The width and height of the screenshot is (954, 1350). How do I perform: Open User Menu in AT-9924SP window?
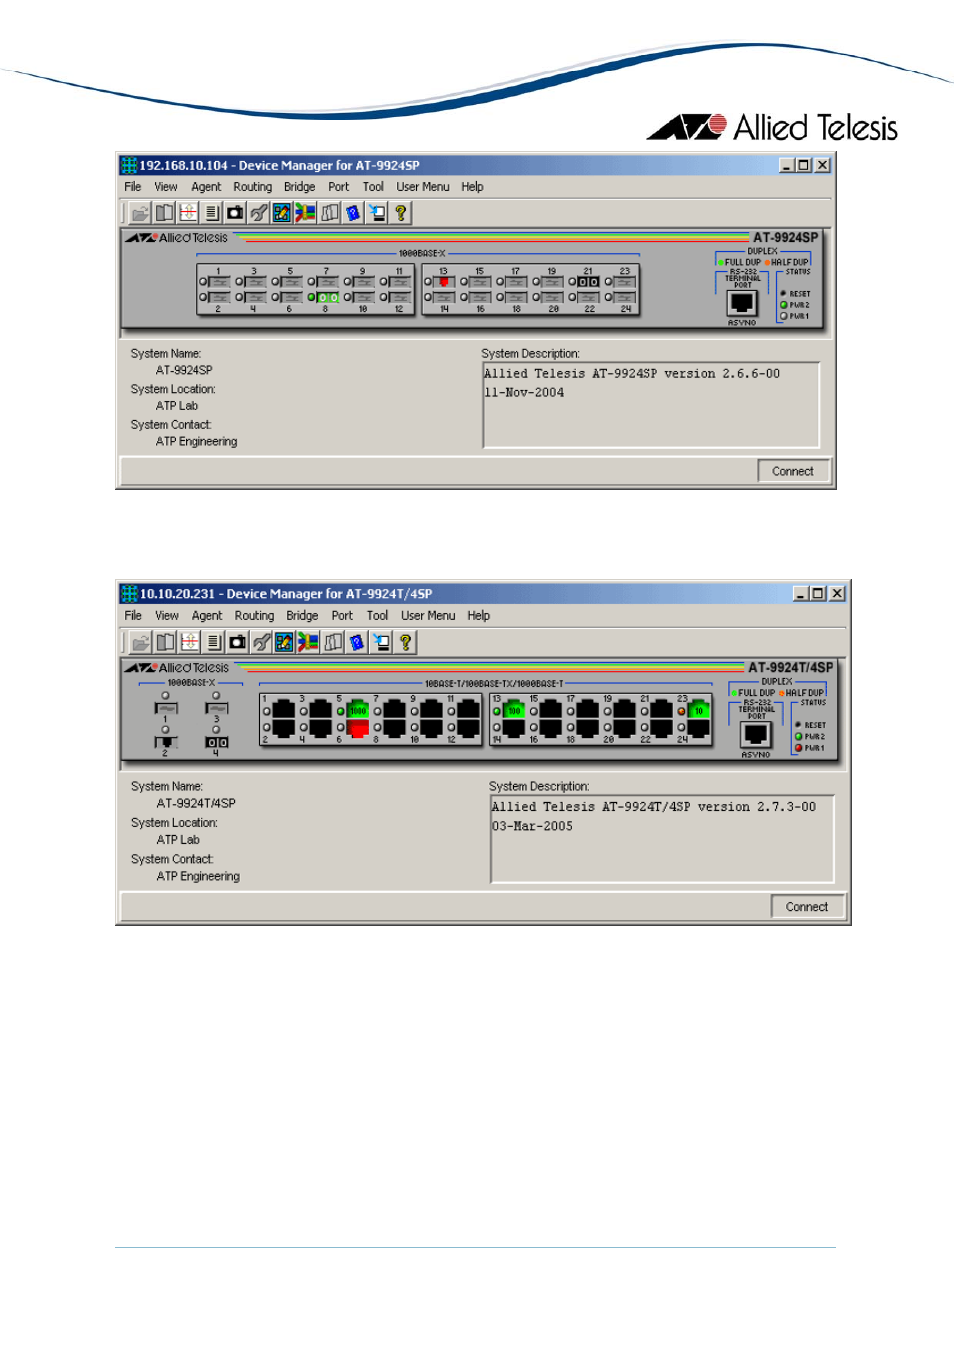(x=423, y=187)
